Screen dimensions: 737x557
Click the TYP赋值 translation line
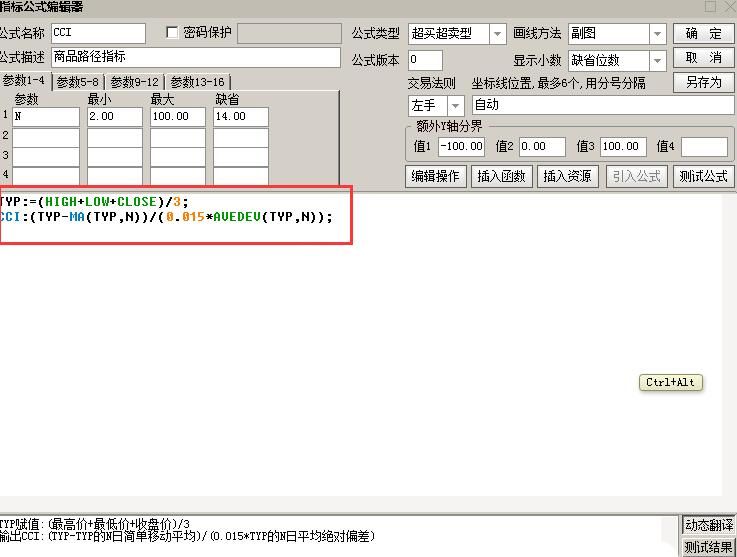point(95,524)
